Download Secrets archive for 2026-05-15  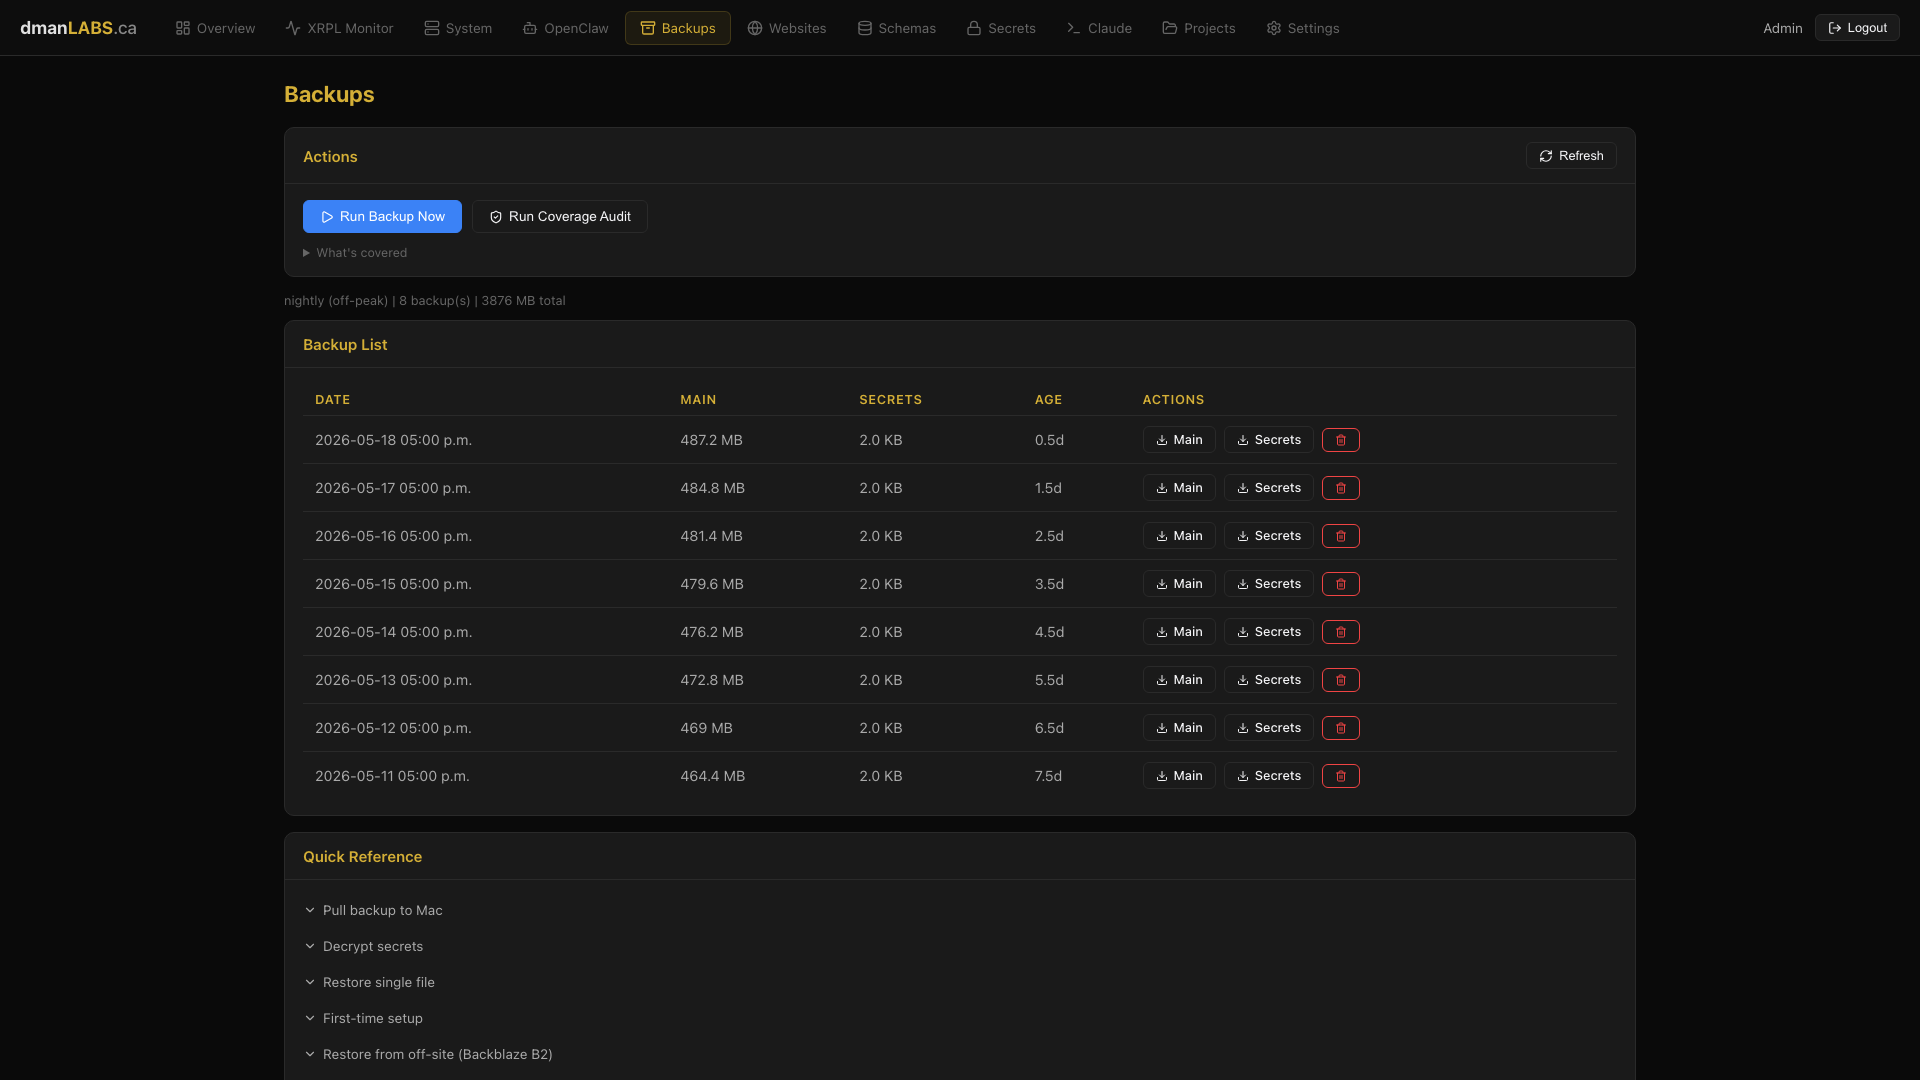(x=1268, y=584)
